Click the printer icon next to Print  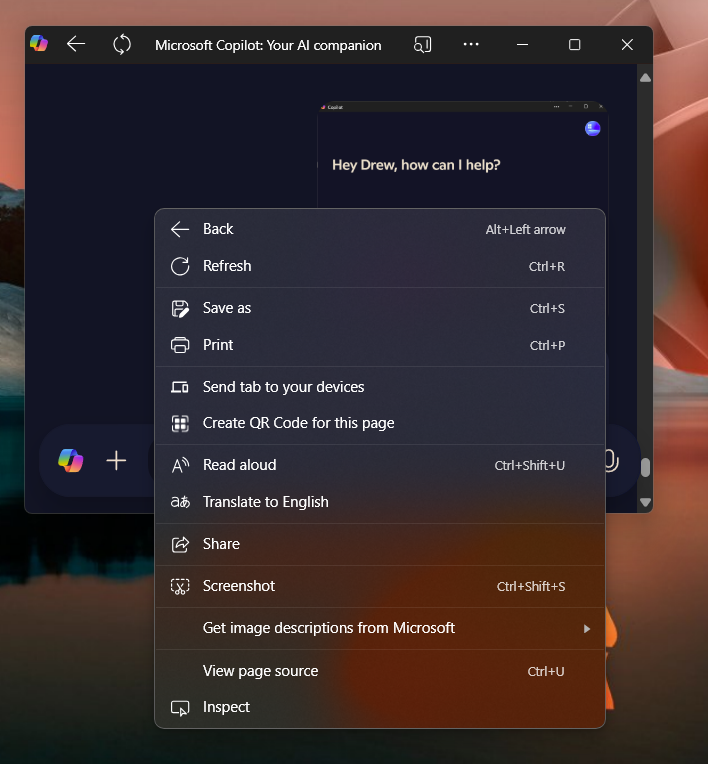point(180,345)
